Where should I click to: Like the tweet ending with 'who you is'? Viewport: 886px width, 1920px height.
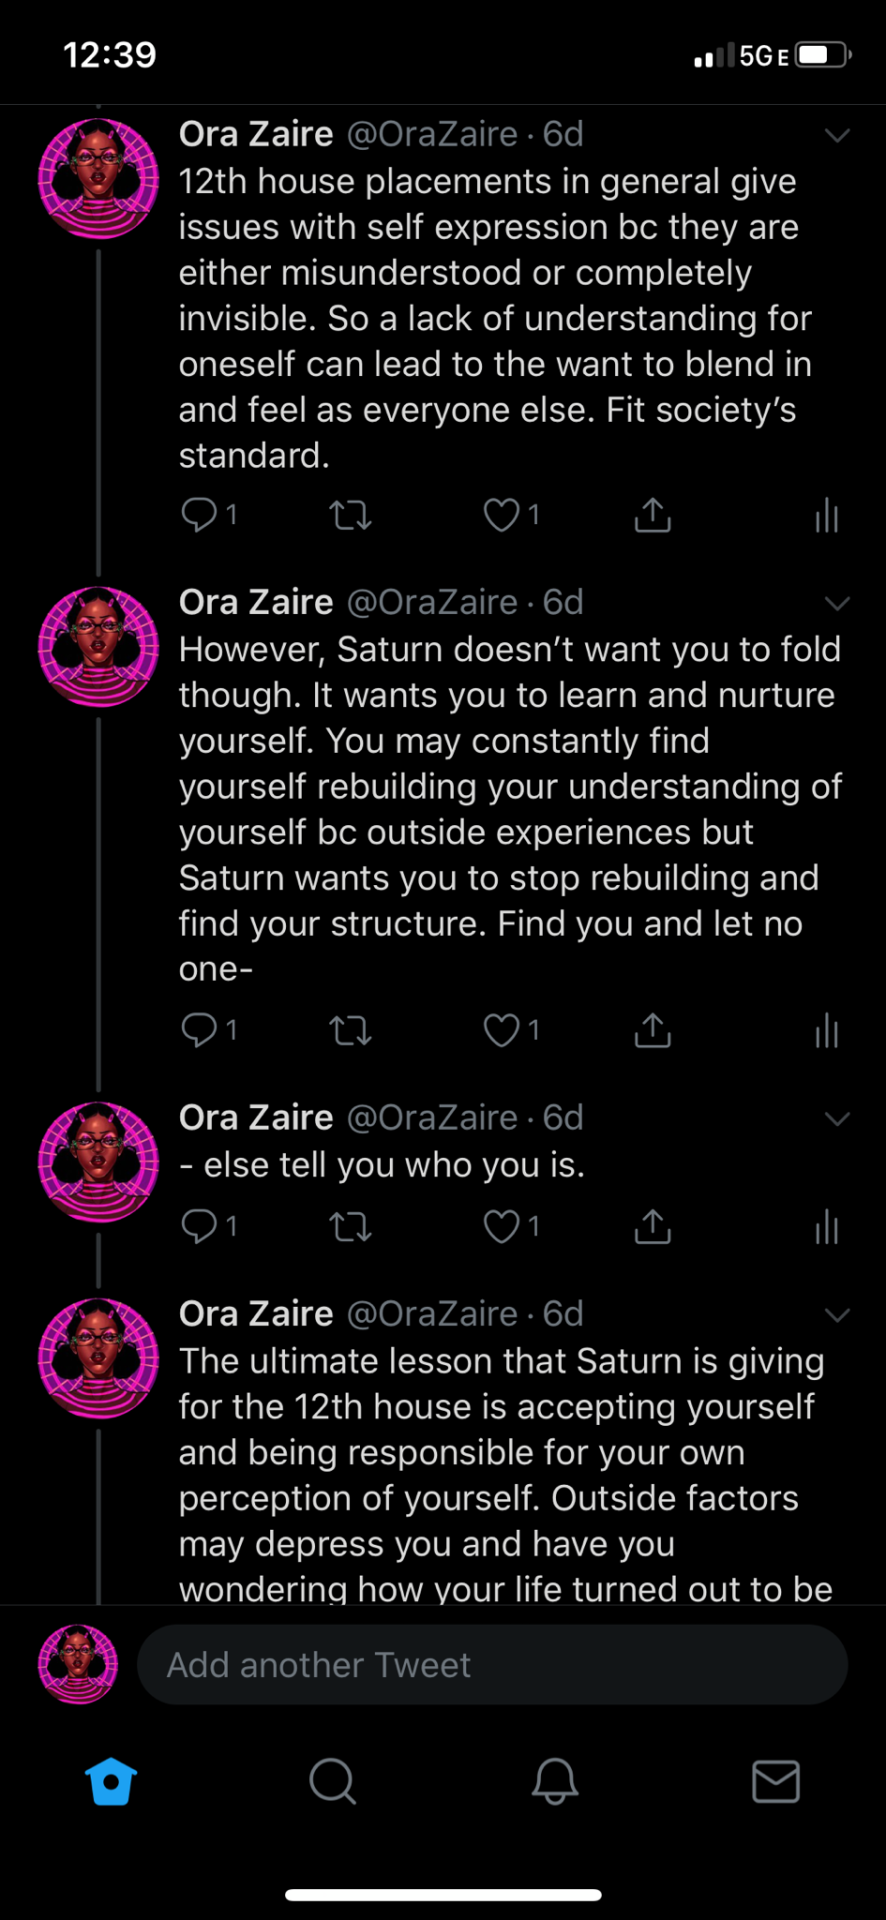pyautogui.click(x=501, y=1227)
